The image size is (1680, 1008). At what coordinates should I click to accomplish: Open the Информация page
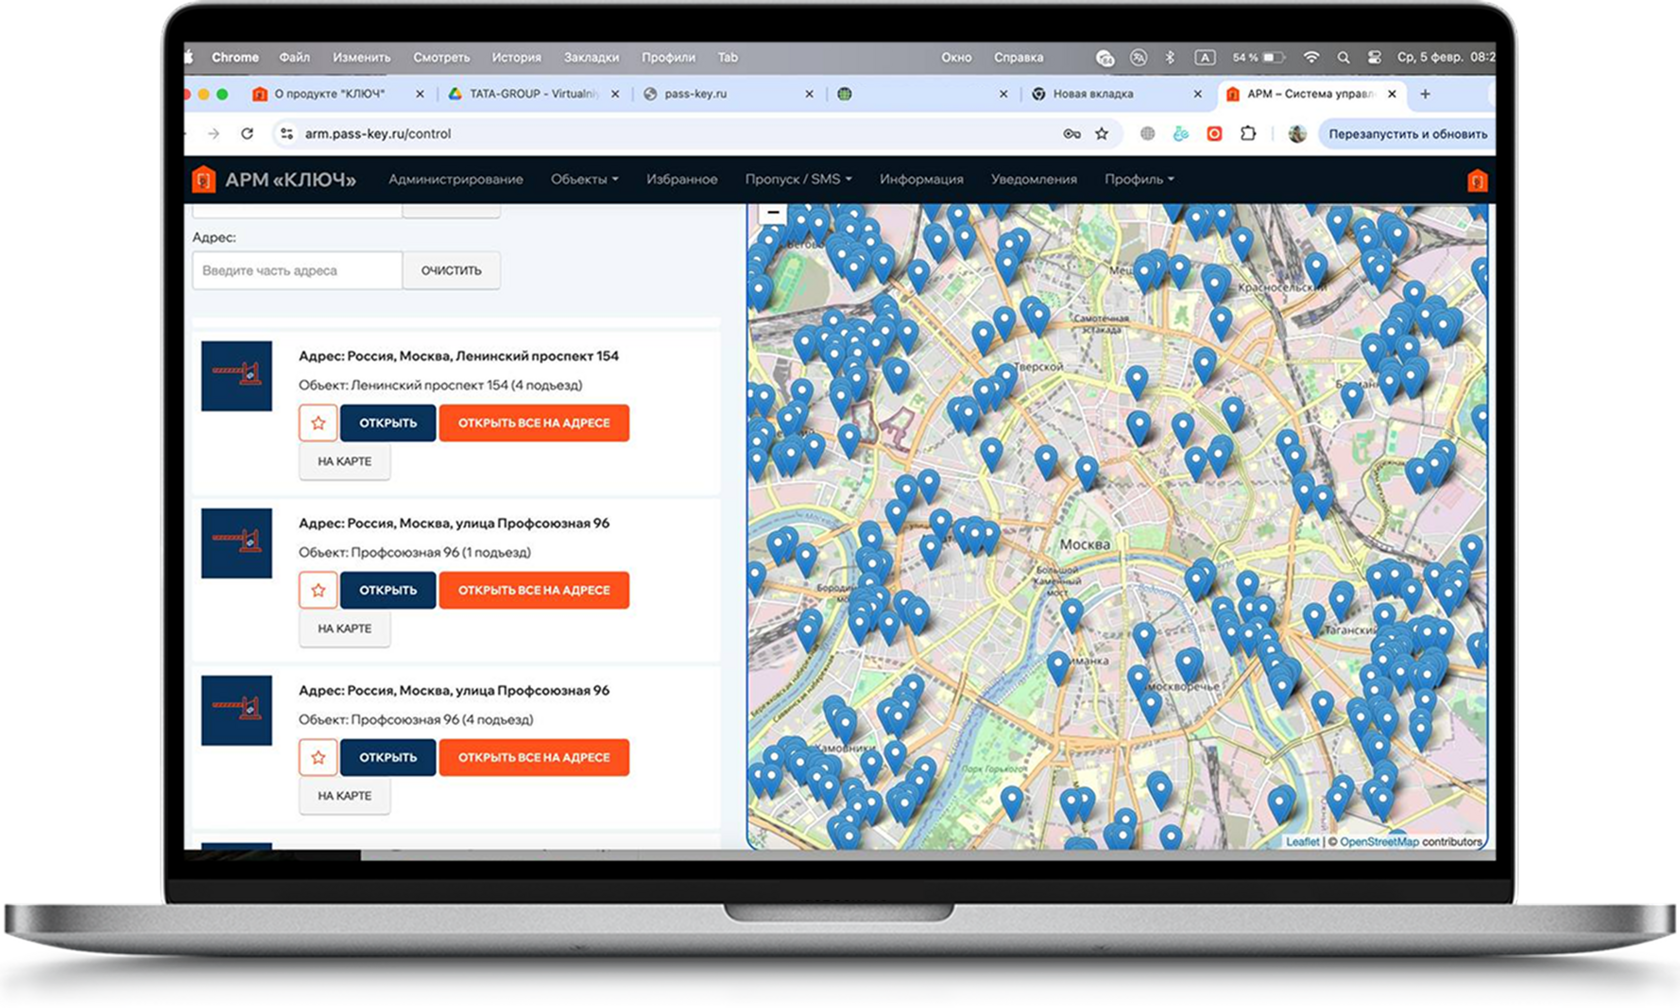[922, 180]
